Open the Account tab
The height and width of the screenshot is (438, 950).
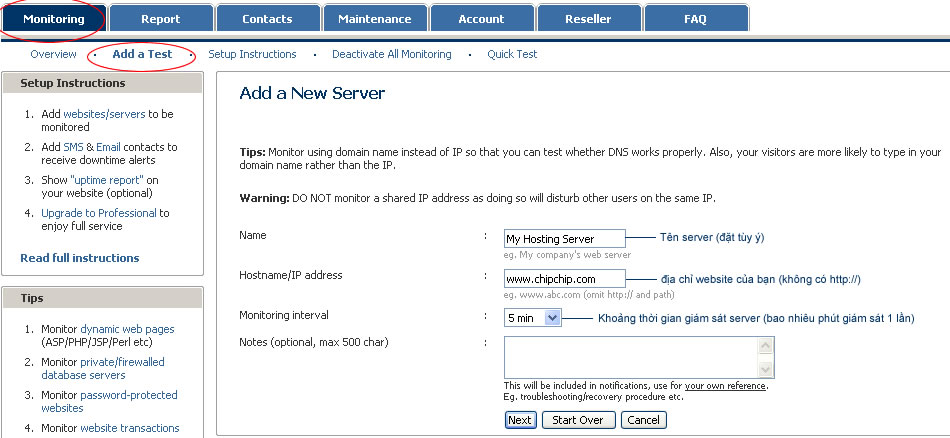481,18
